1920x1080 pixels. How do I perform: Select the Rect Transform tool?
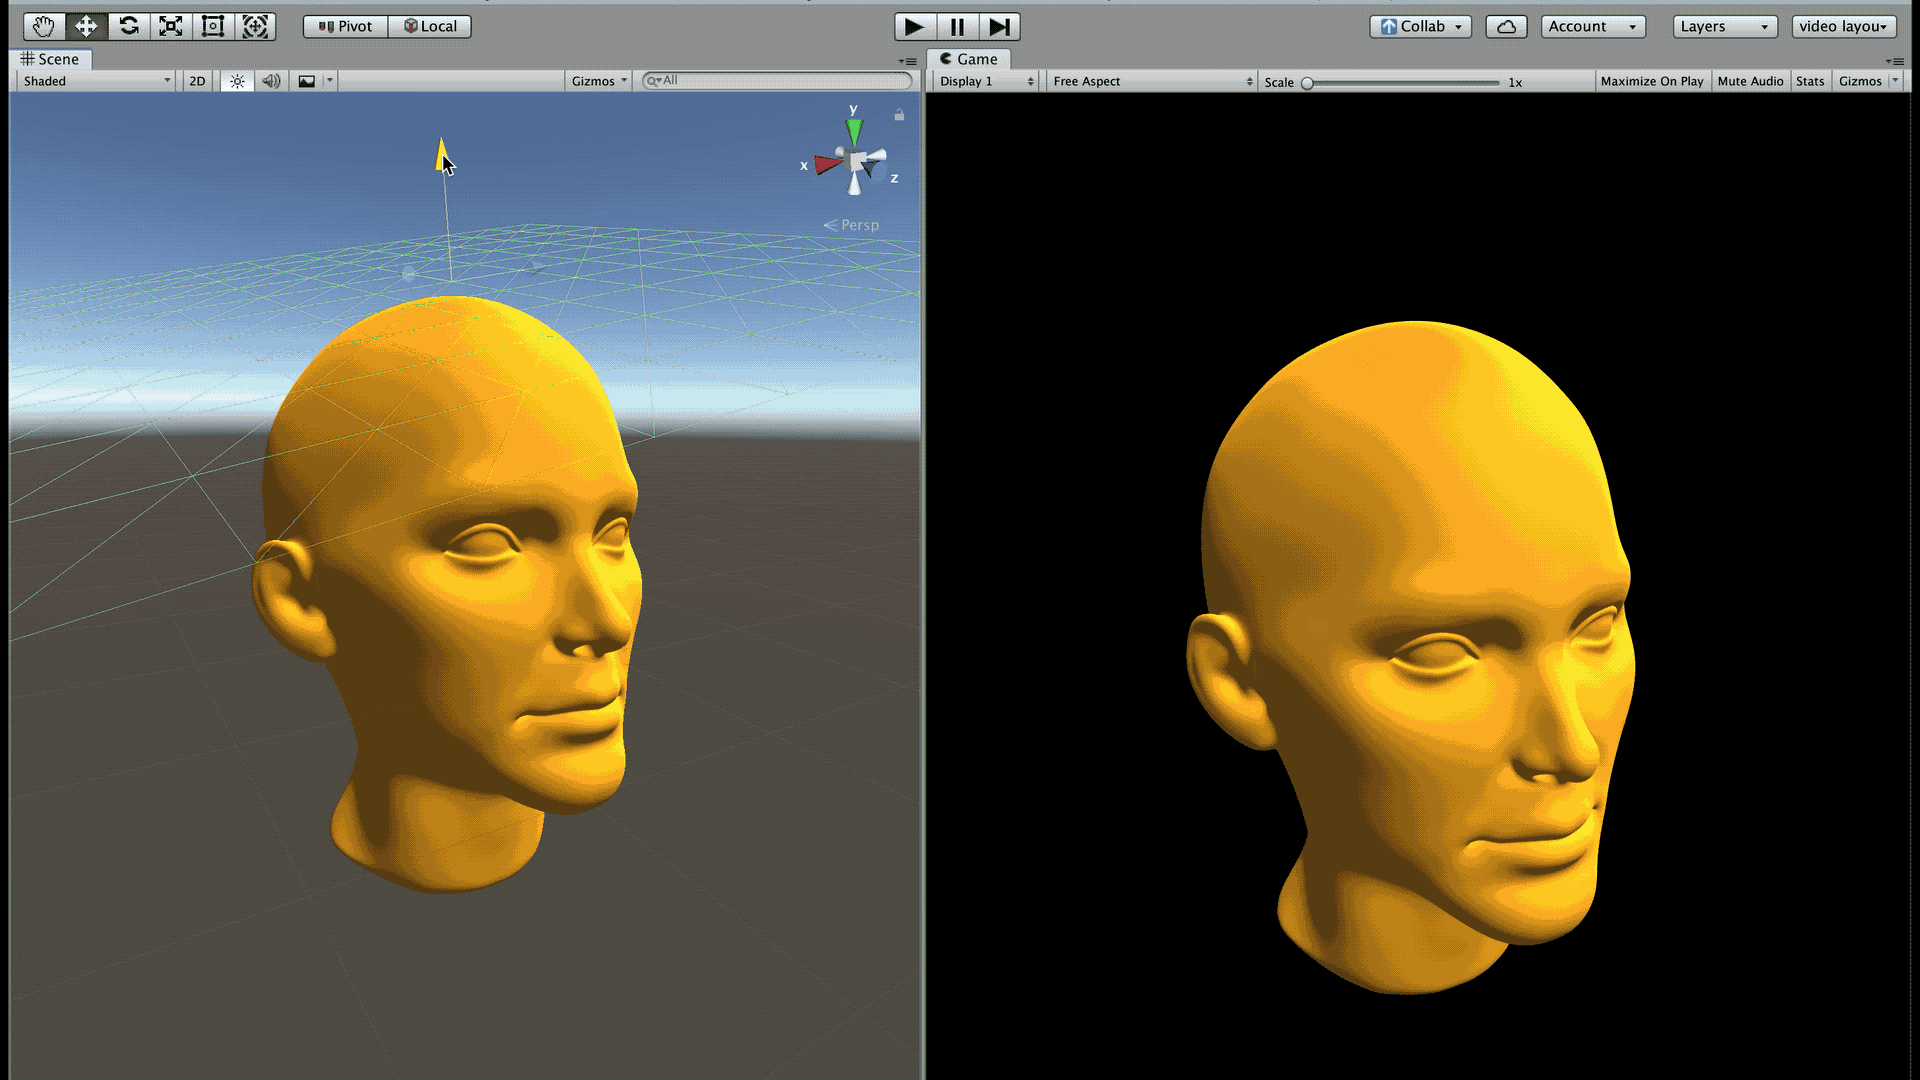pos(213,26)
